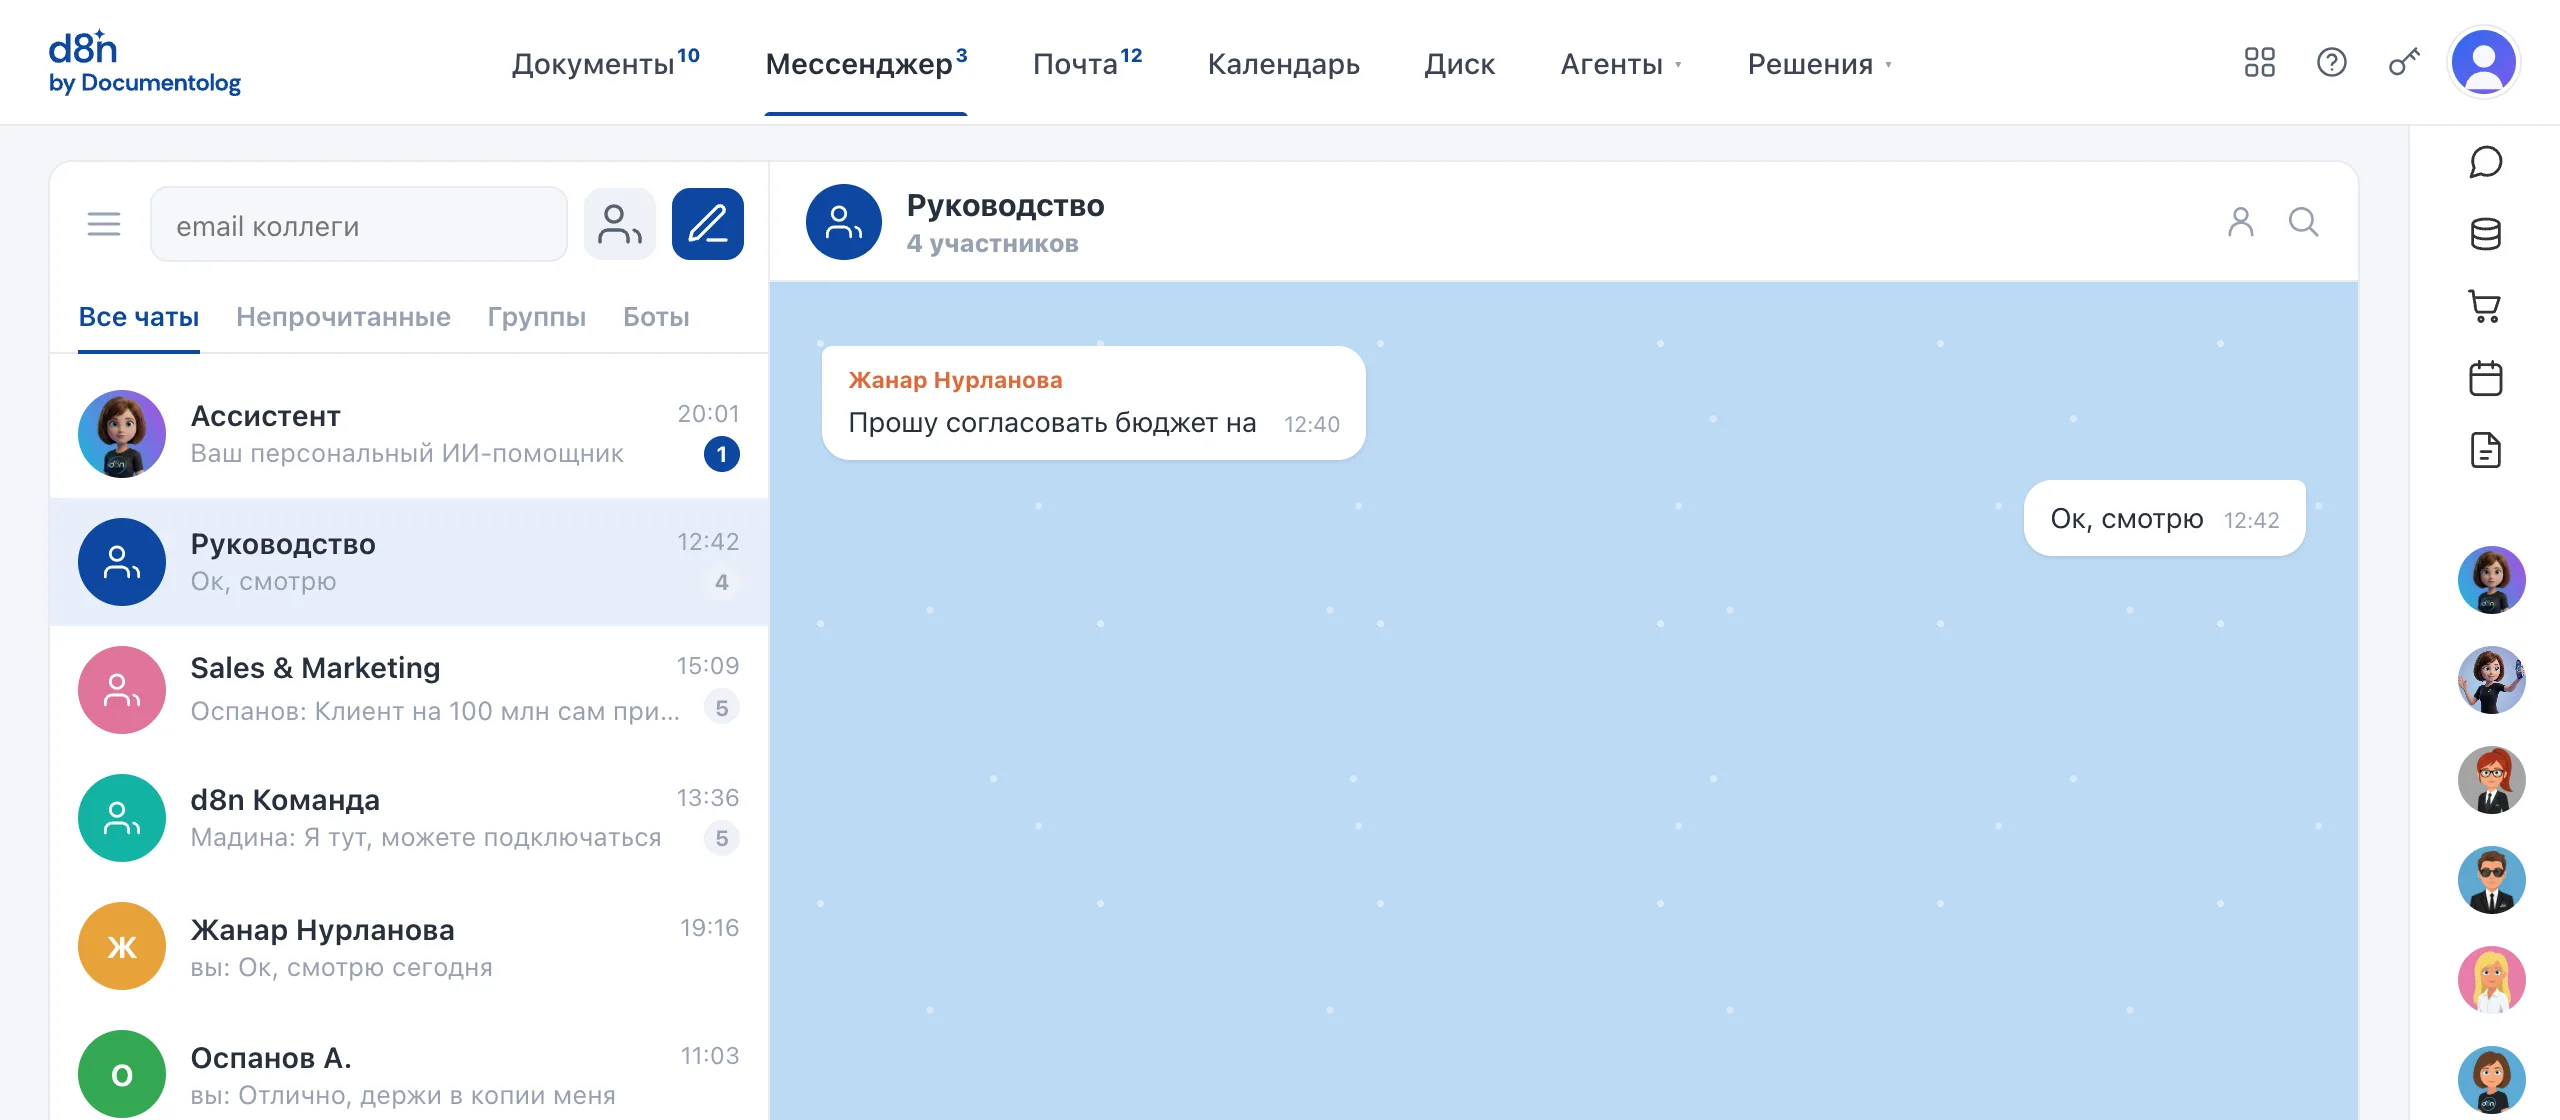Viewport: 2560px width, 1120px height.
Task: Click the pink Sales & Marketing group avatar
Action: (x=122, y=690)
